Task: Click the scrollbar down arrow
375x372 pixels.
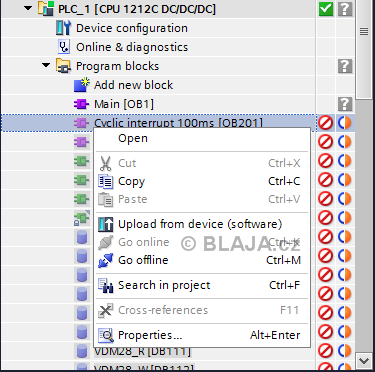Action: click(x=364, y=361)
